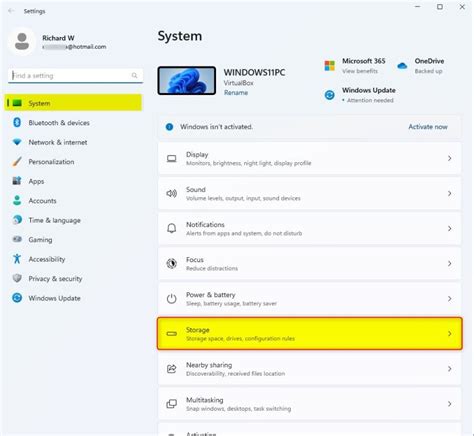Click the Gaming controller icon
The height and width of the screenshot is (436, 474).
(x=17, y=239)
